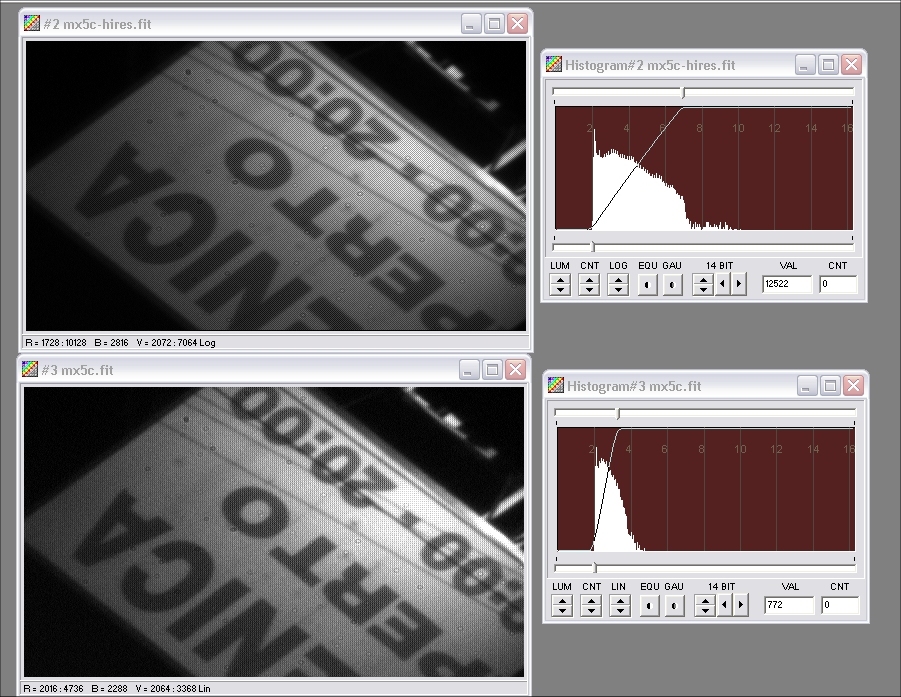
Task: Click 14 BIT up arrow in Histogram#2
Action: click(x=703, y=280)
